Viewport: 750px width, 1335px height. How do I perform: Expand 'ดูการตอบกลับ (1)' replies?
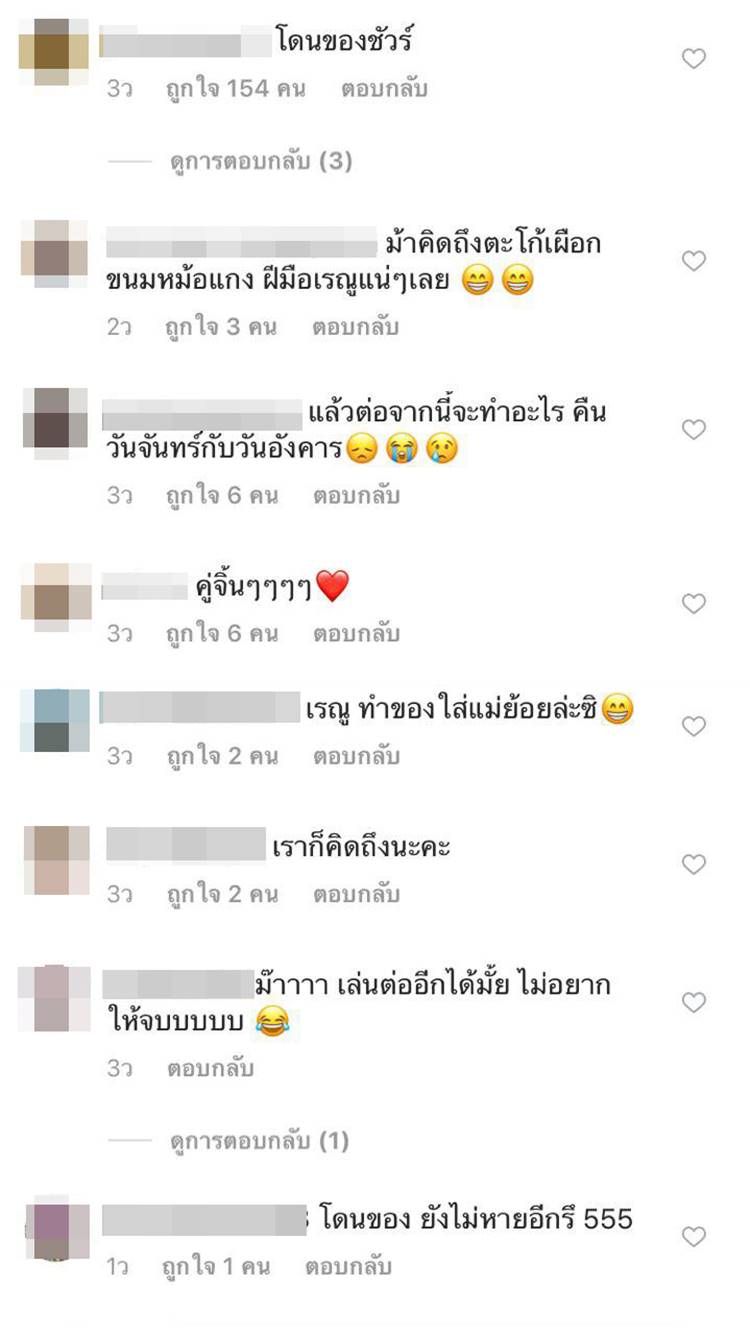pos(258,1140)
